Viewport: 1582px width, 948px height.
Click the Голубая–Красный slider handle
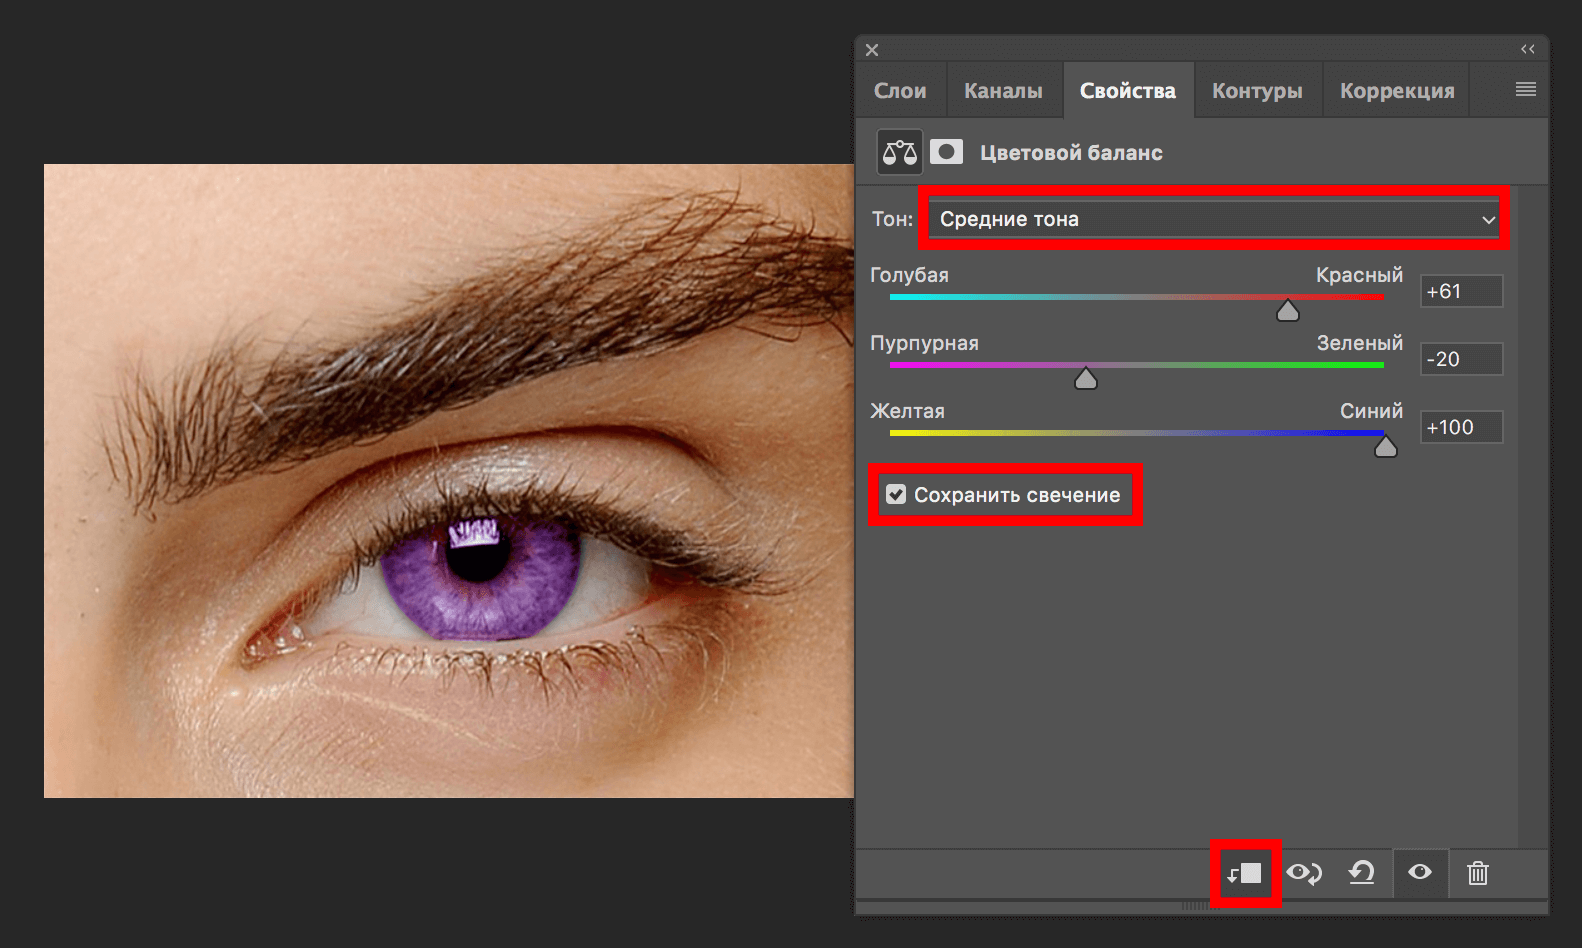pos(1288,312)
